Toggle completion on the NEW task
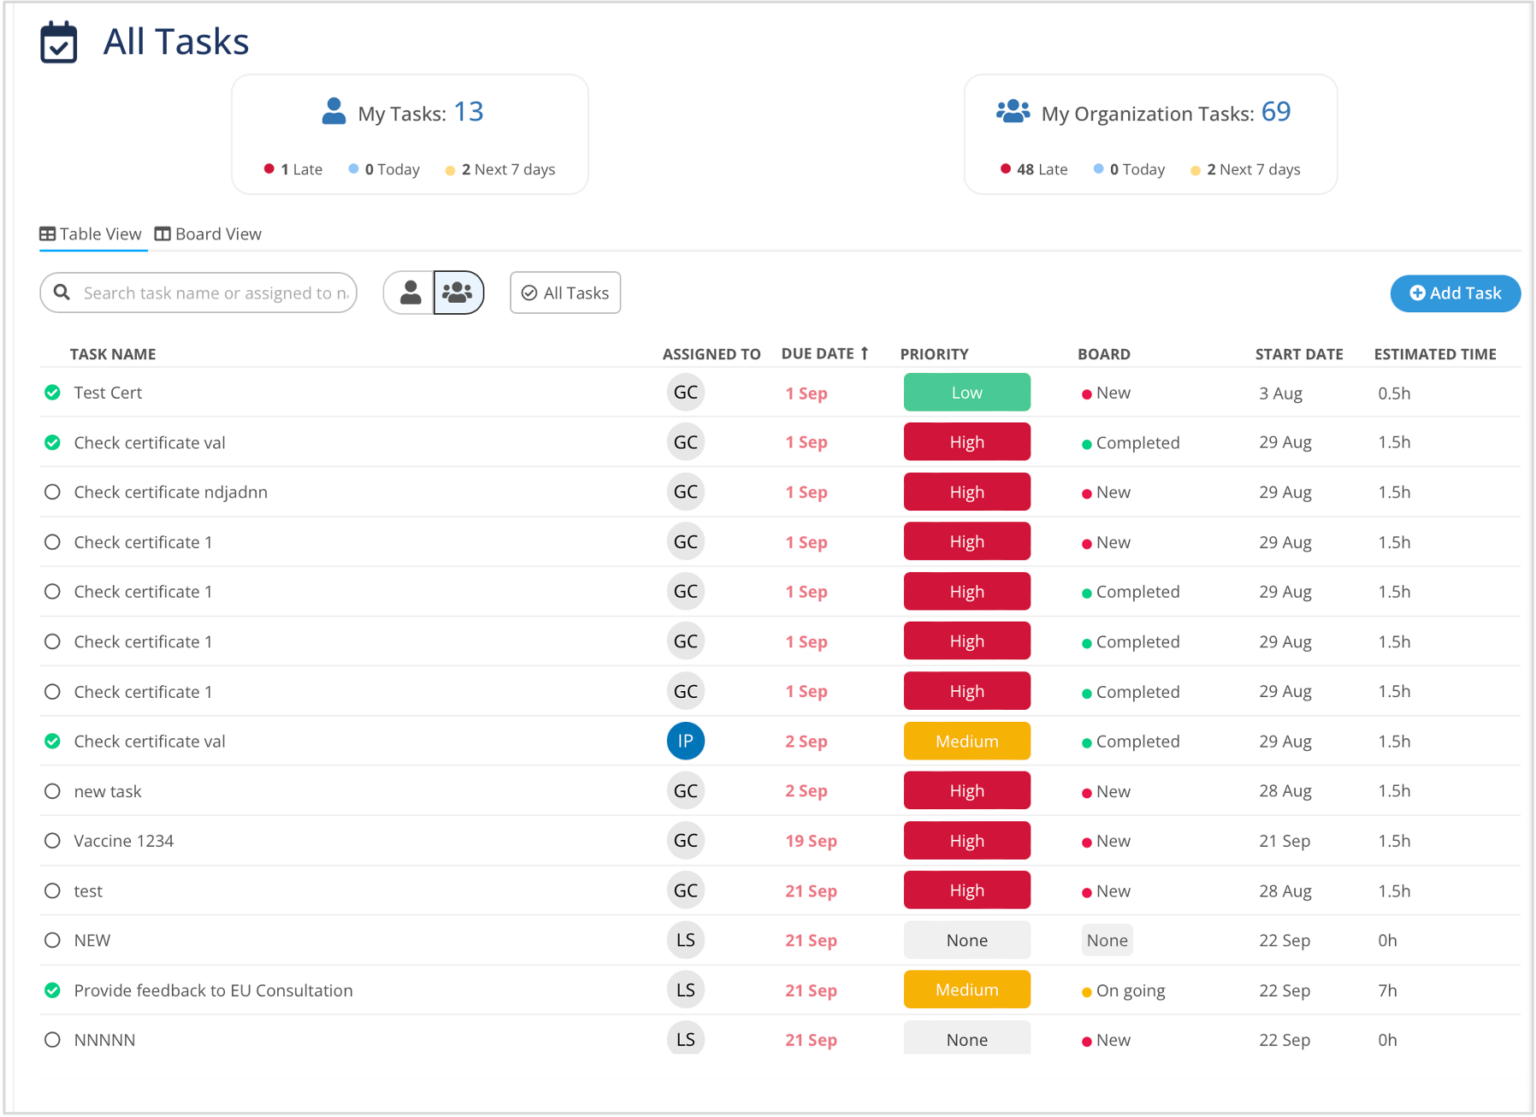The width and height of the screenshot is (1536, 1117). coord(52,940)
